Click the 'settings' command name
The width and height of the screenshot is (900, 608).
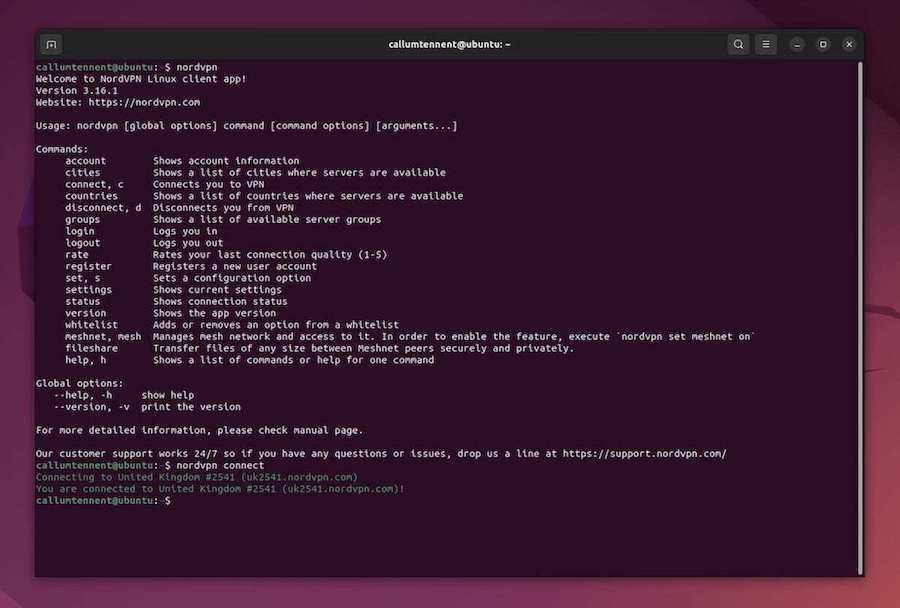coord(88,289)
